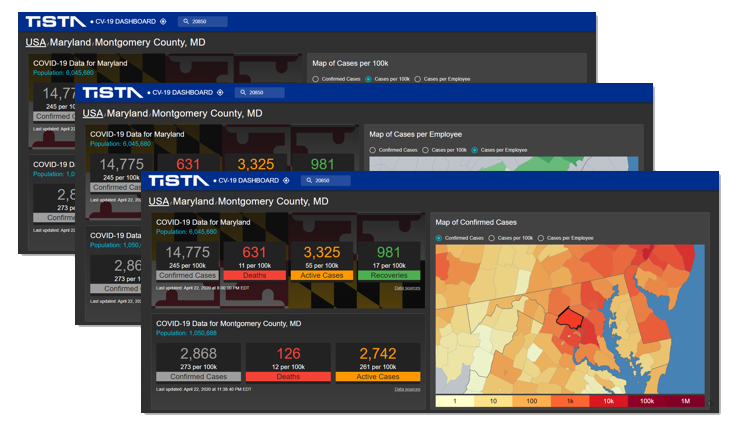
Task: Click Maryland Recoveries 981 card in front window
Action: pos(389,261)
